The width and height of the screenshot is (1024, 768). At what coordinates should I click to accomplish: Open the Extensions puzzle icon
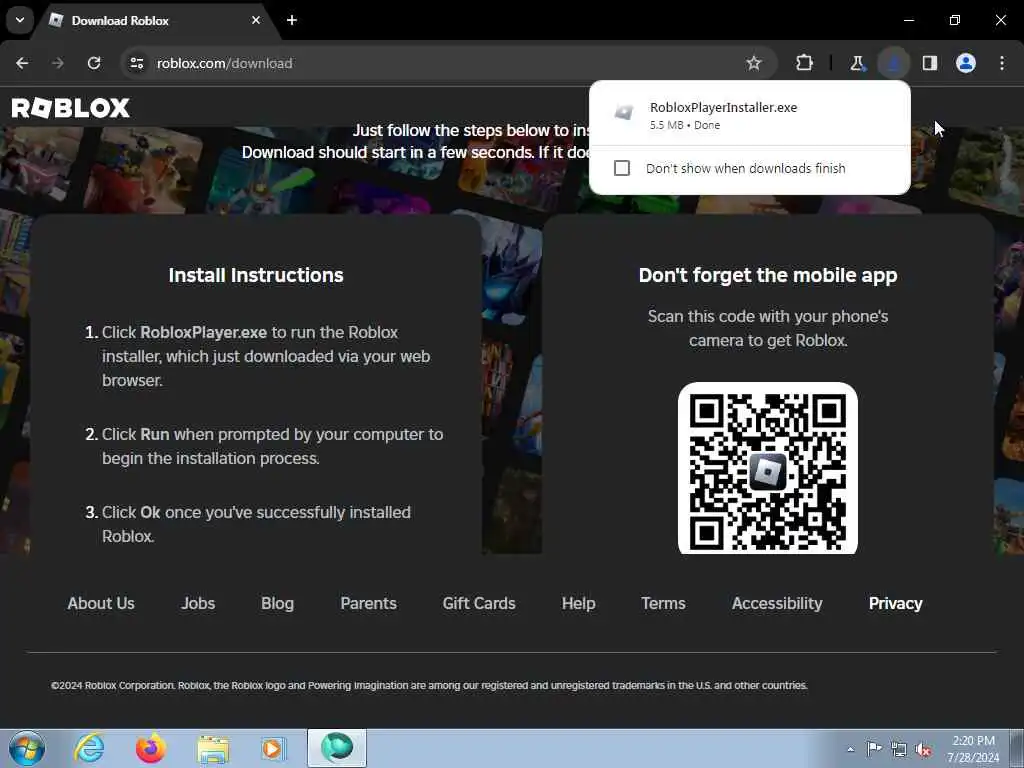coord(804,63)
